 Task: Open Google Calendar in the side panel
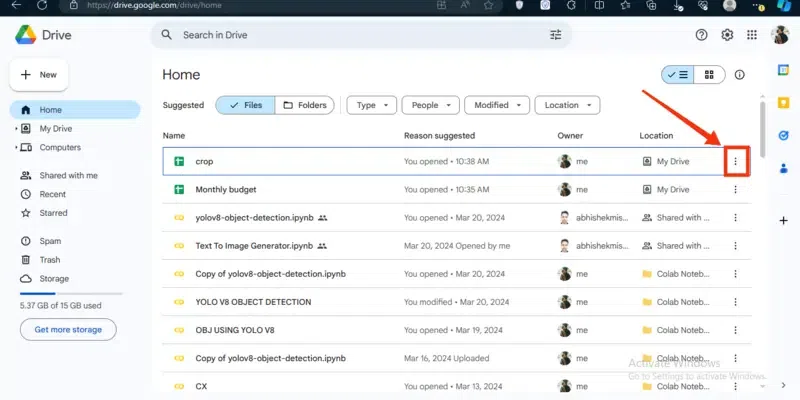click(x=783, y=70)
